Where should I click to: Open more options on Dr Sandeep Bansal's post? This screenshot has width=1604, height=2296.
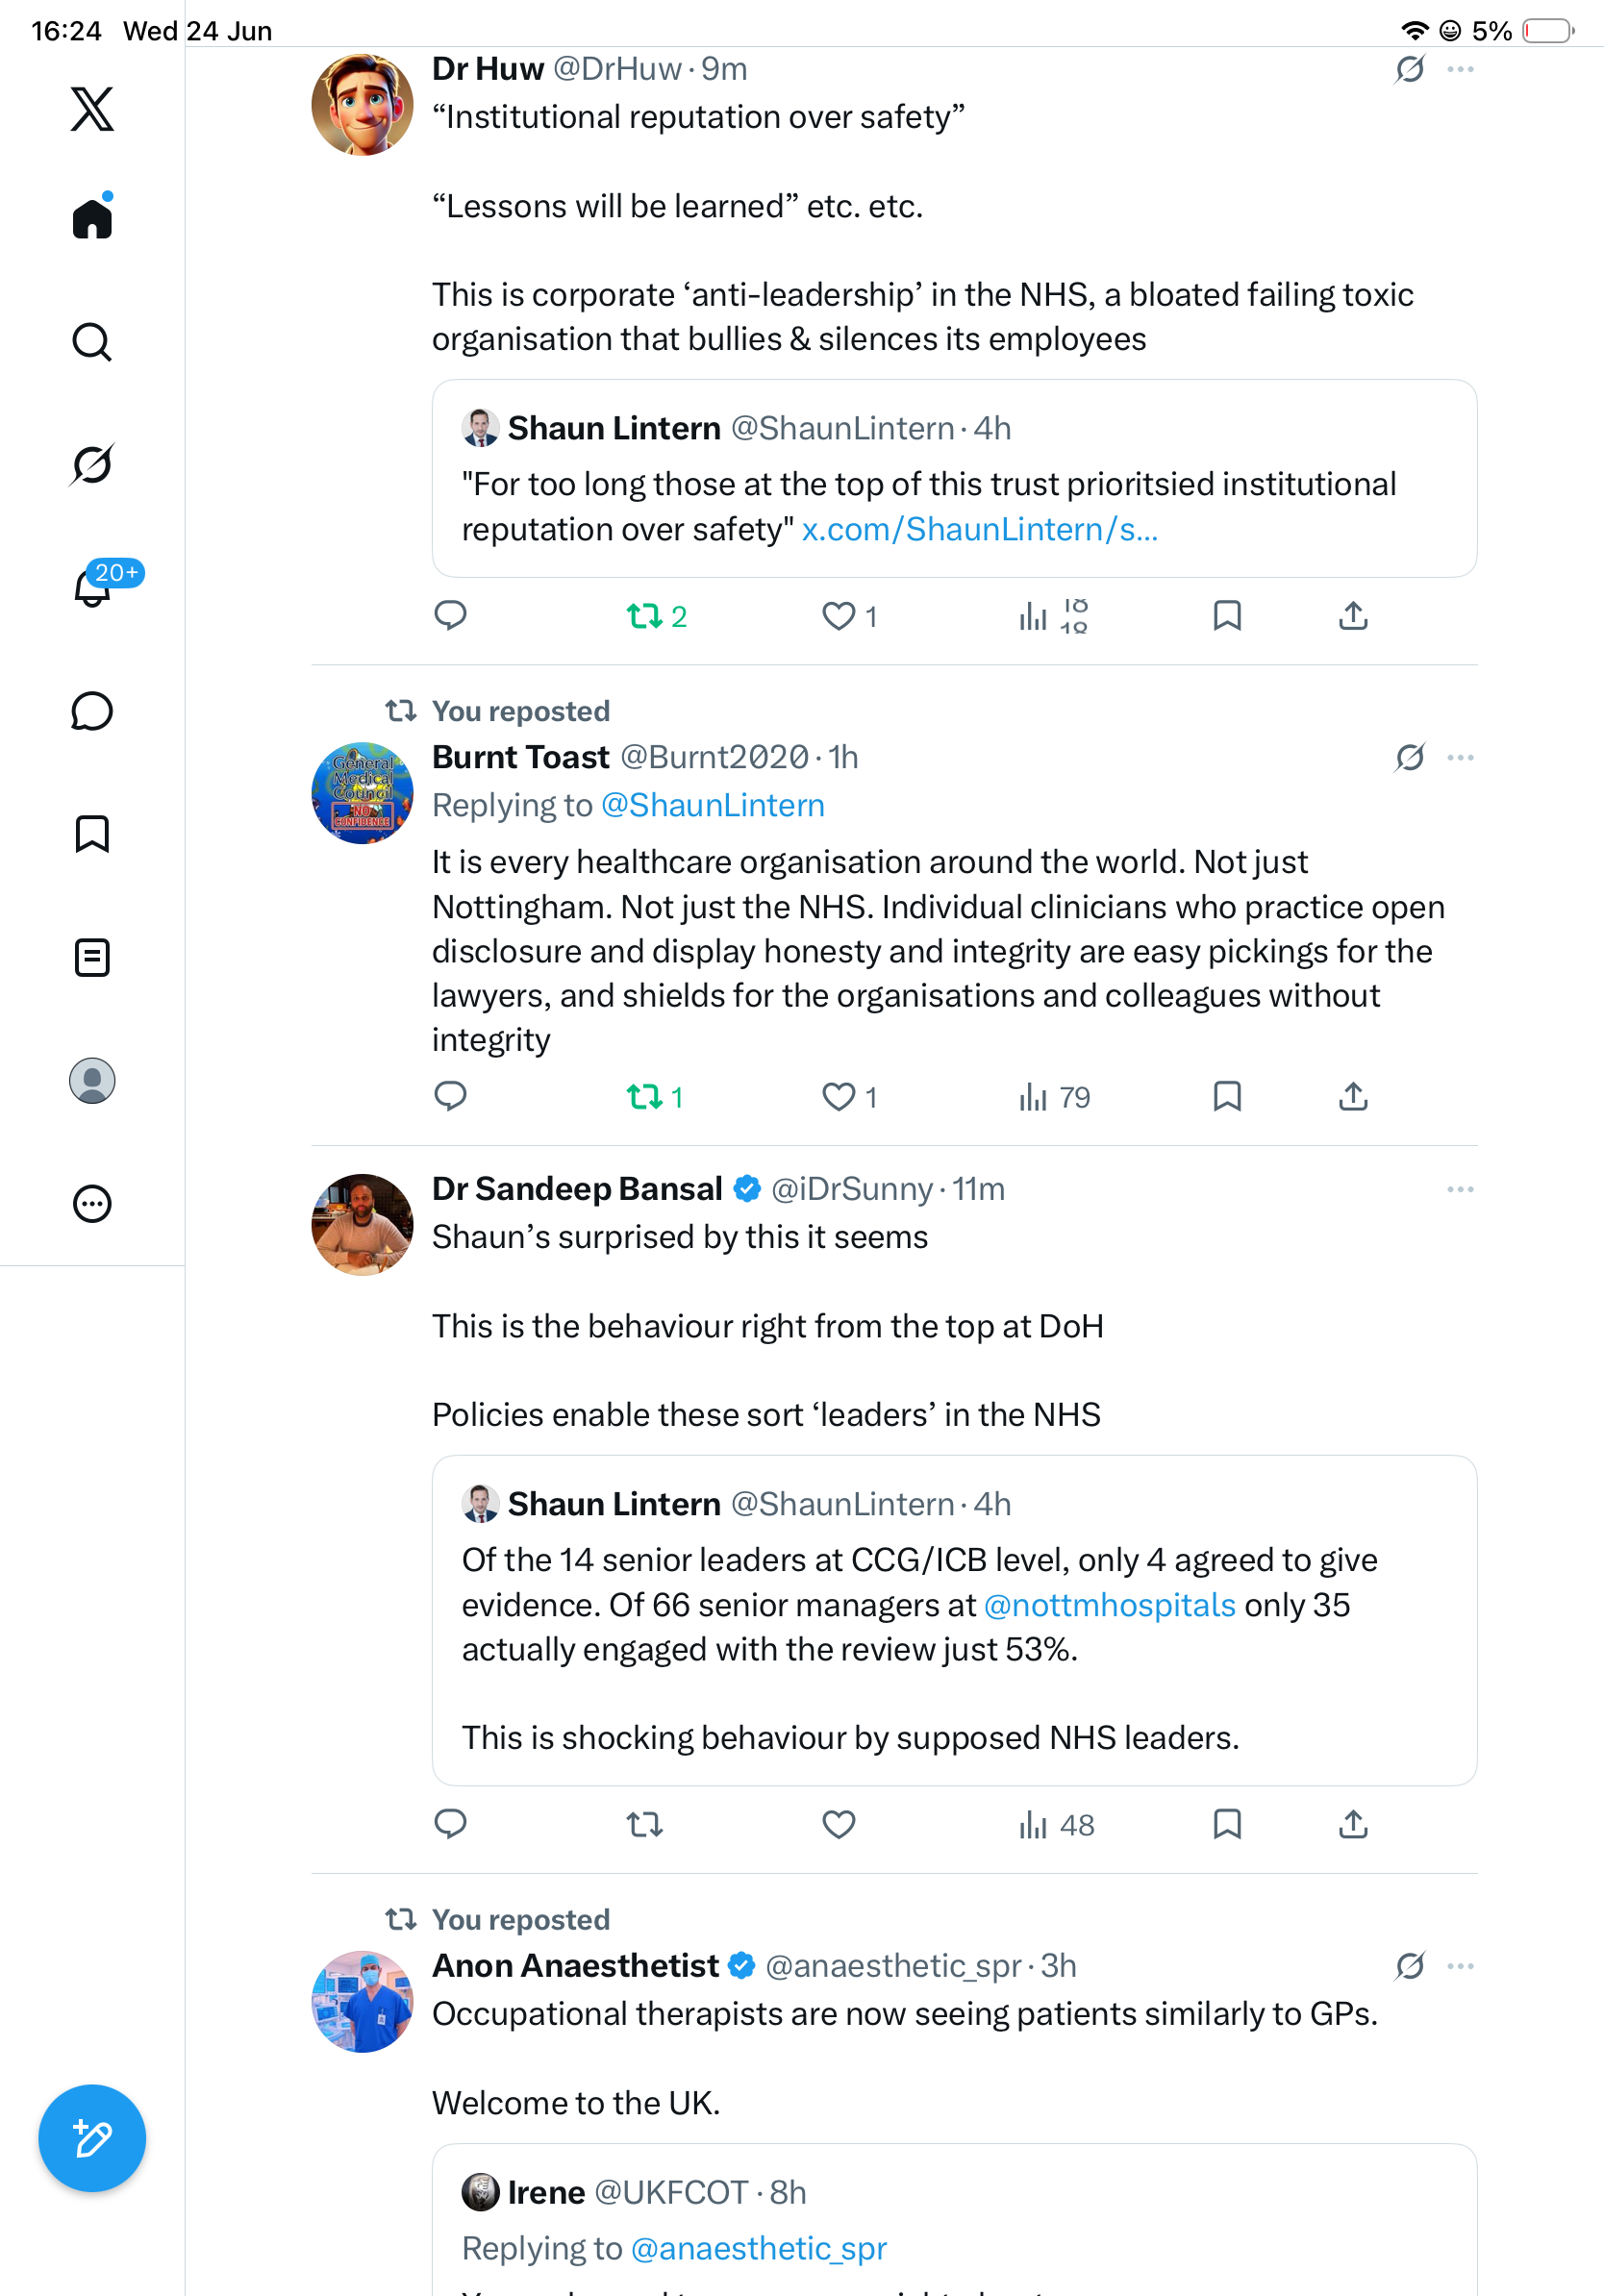coord(1460,1189)
